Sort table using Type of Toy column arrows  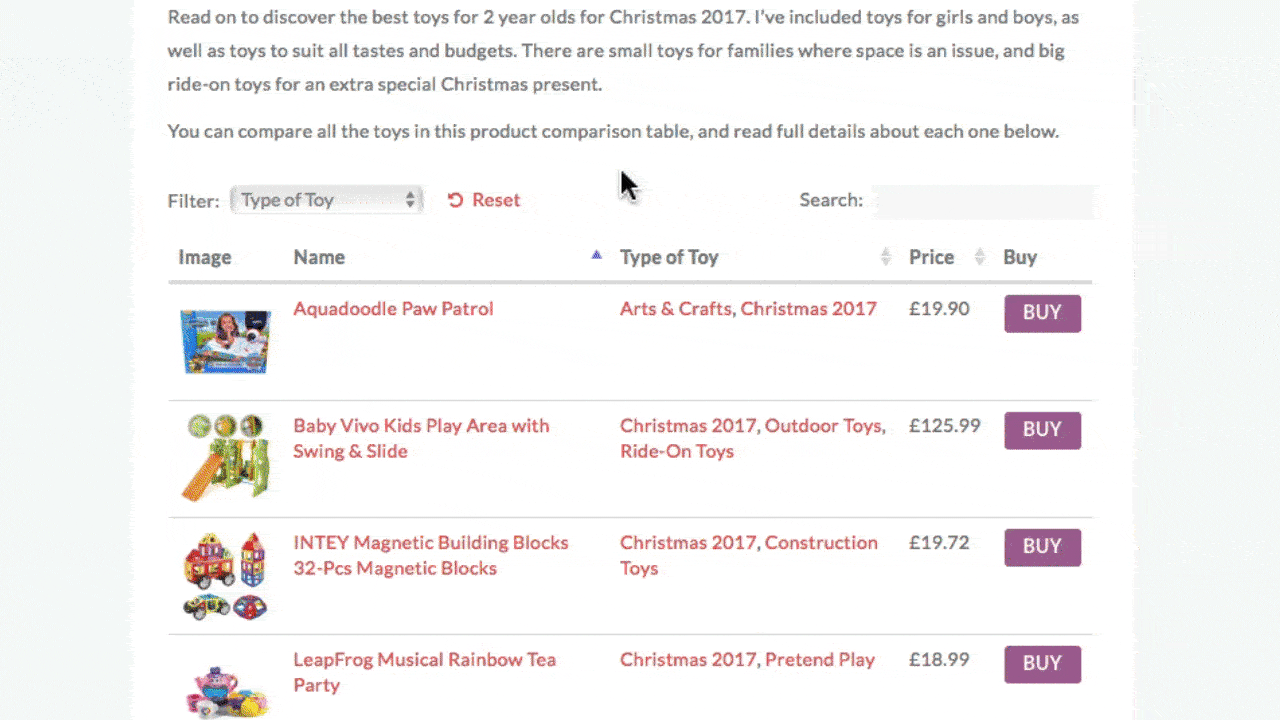(885, 257)
